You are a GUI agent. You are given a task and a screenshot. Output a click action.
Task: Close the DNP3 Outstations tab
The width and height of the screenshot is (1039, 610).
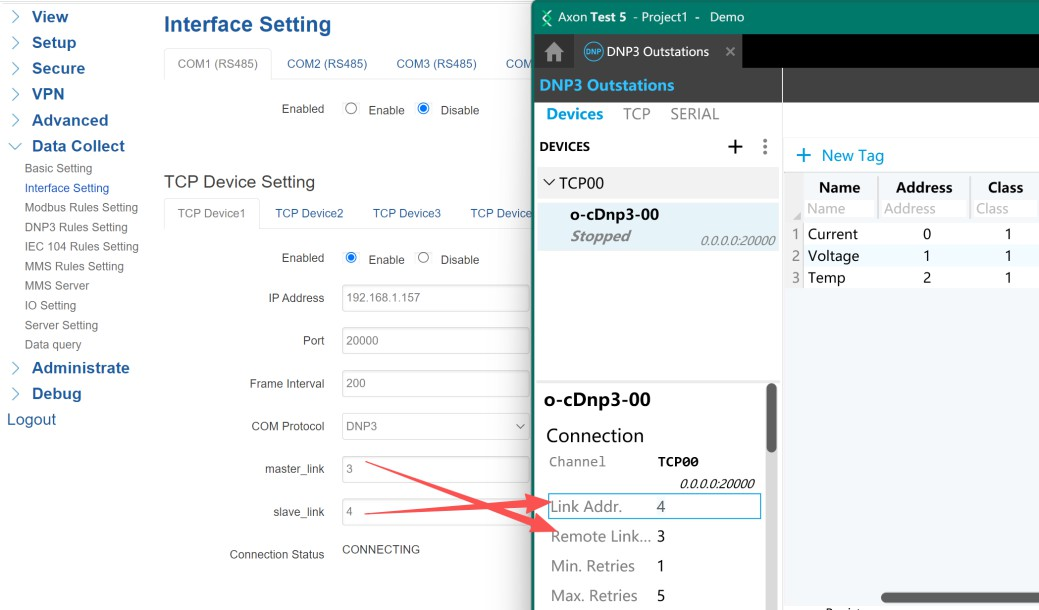coord(730,52)
